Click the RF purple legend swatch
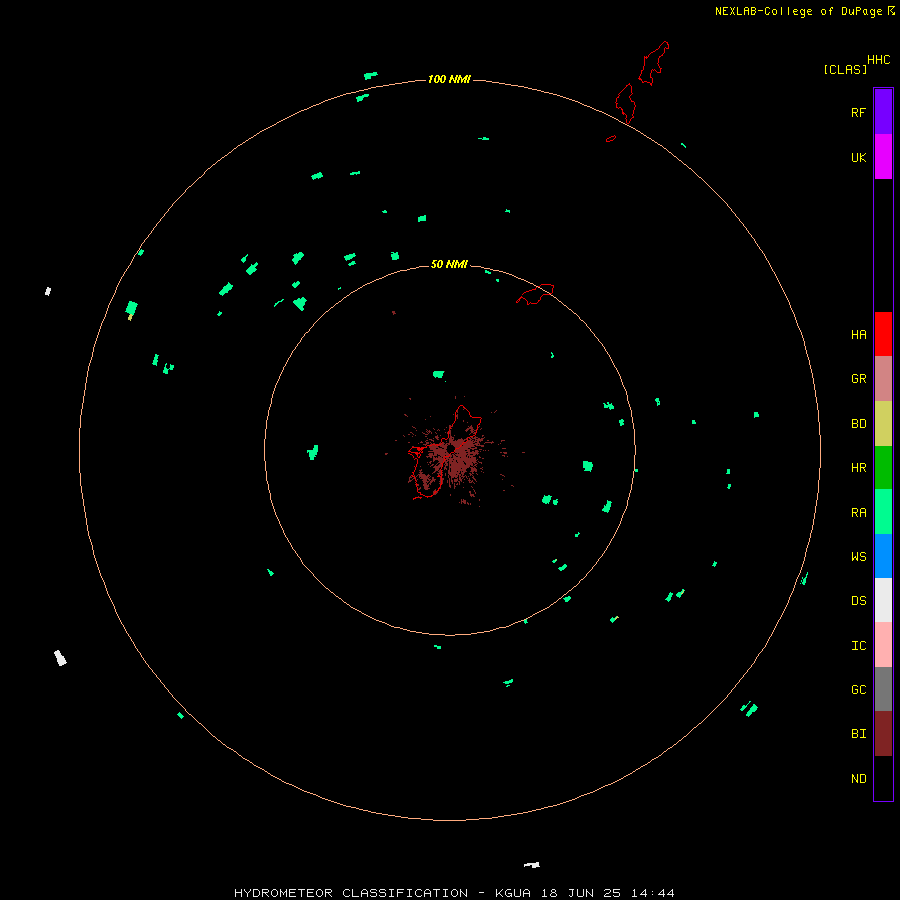 [883, 112]
